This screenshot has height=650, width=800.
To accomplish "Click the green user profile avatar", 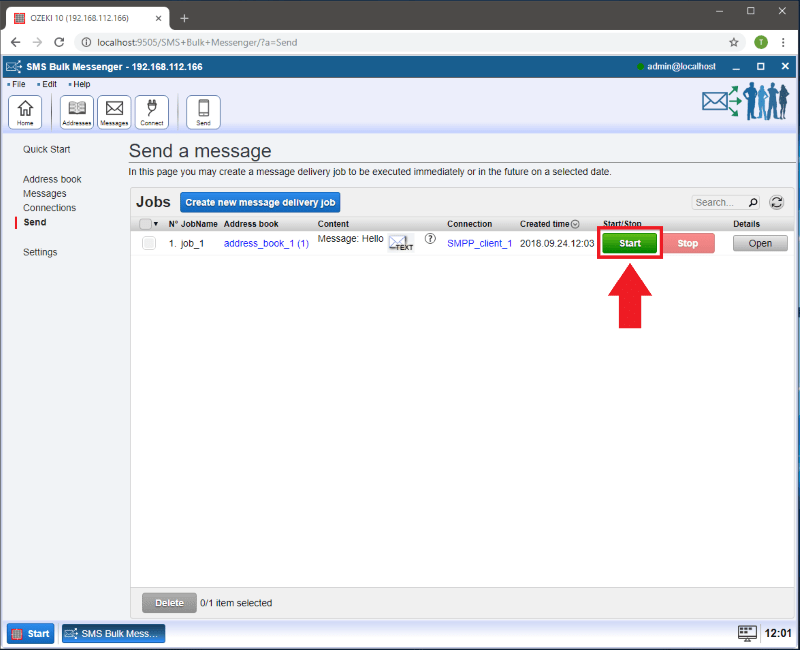I will 761,42.
